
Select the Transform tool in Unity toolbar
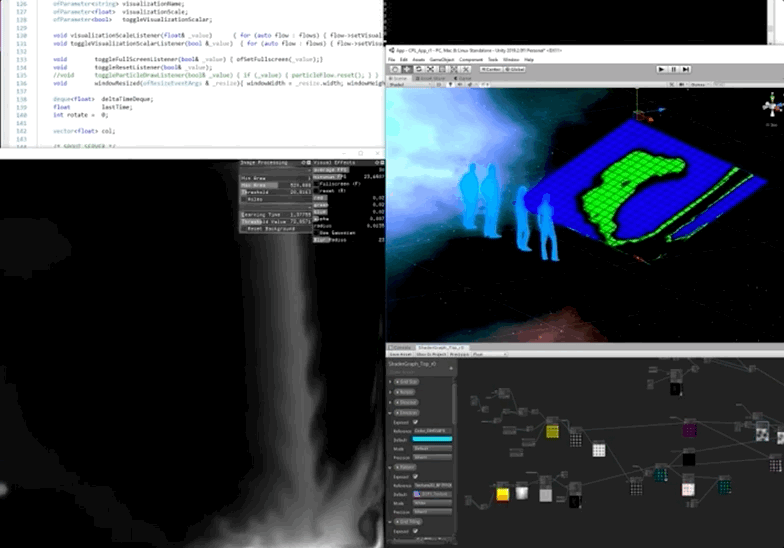(454, 70)
